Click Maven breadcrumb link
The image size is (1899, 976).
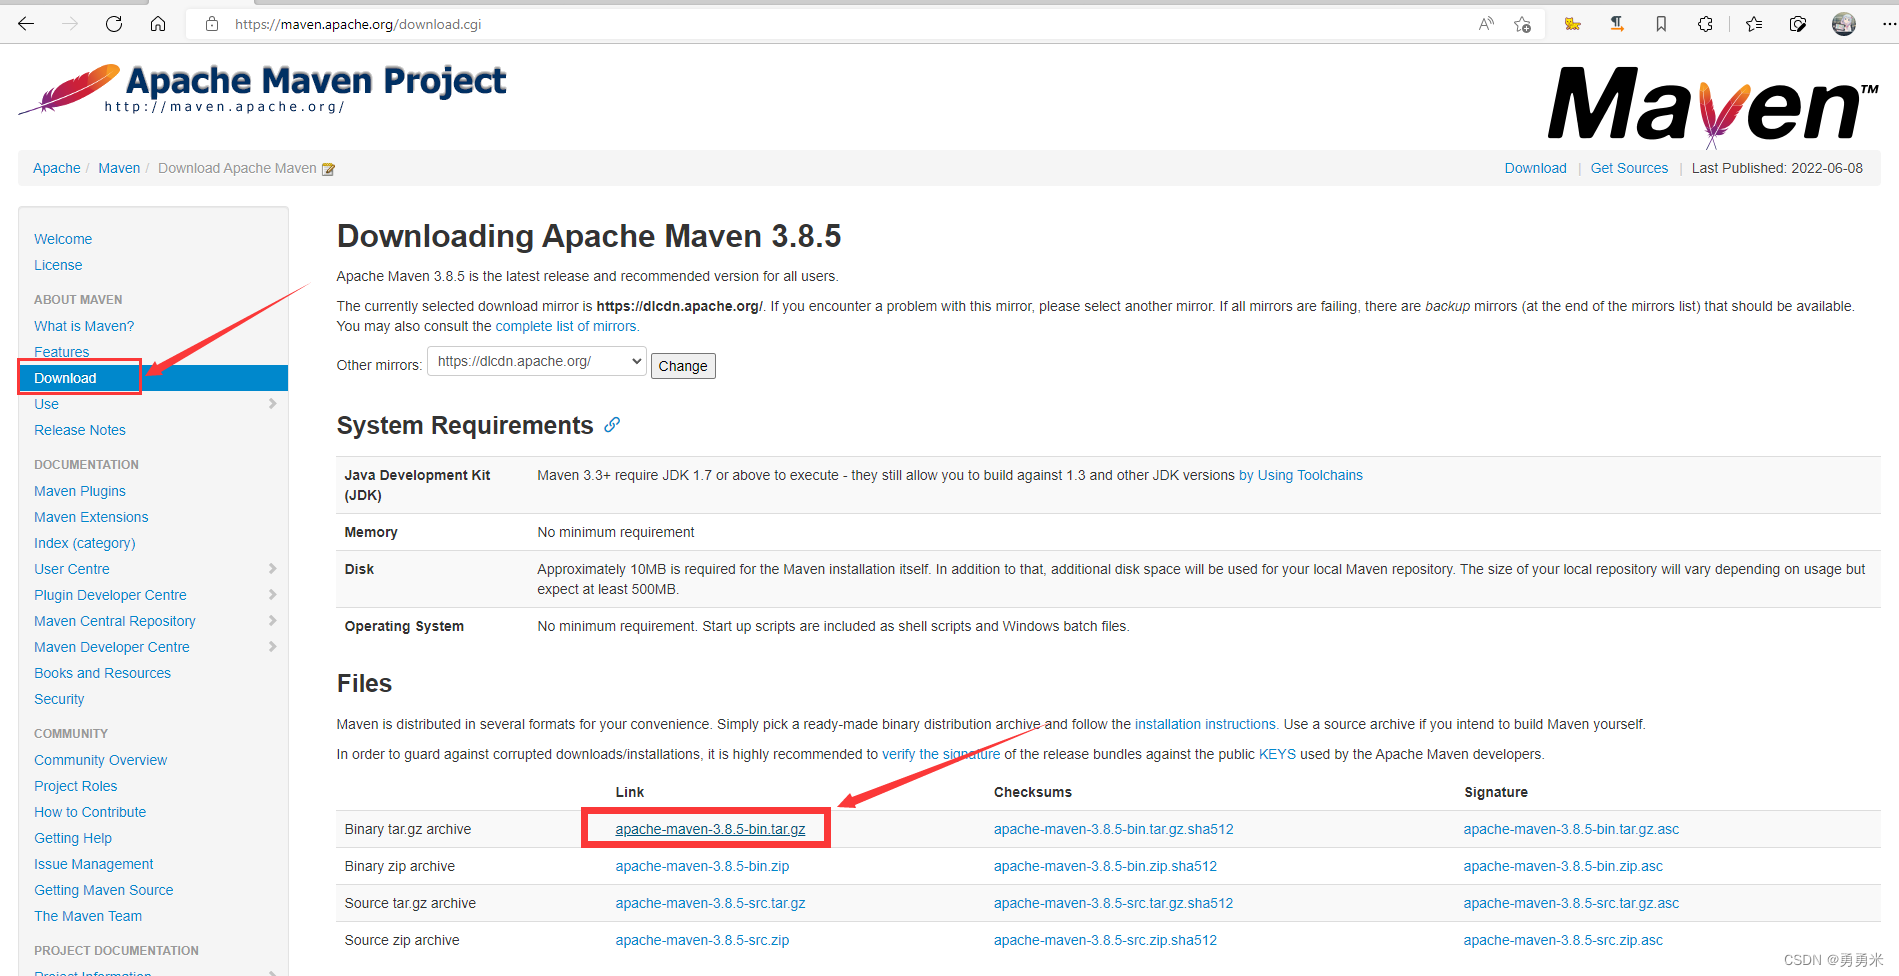(119, 168)
